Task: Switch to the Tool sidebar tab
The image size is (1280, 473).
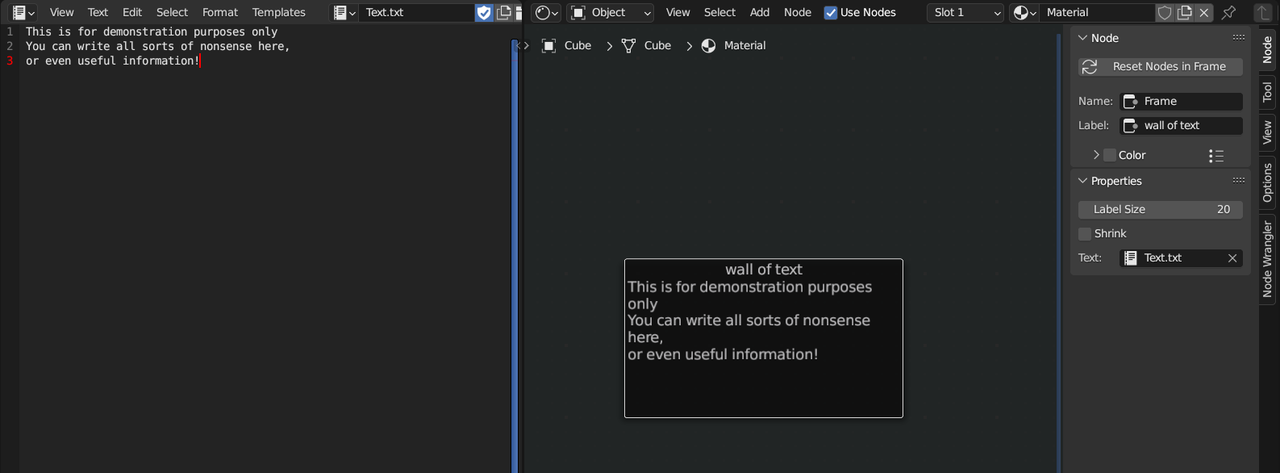Action: 1268,93
